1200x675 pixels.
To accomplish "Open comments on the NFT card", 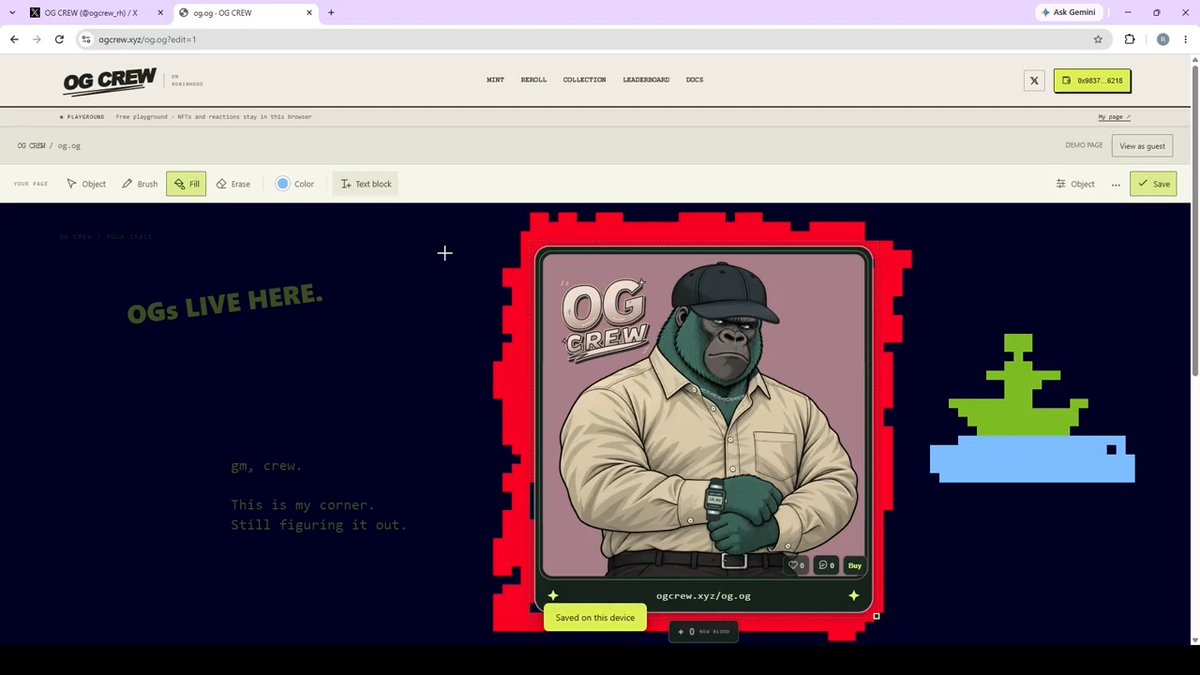I will tap(826, 565).
